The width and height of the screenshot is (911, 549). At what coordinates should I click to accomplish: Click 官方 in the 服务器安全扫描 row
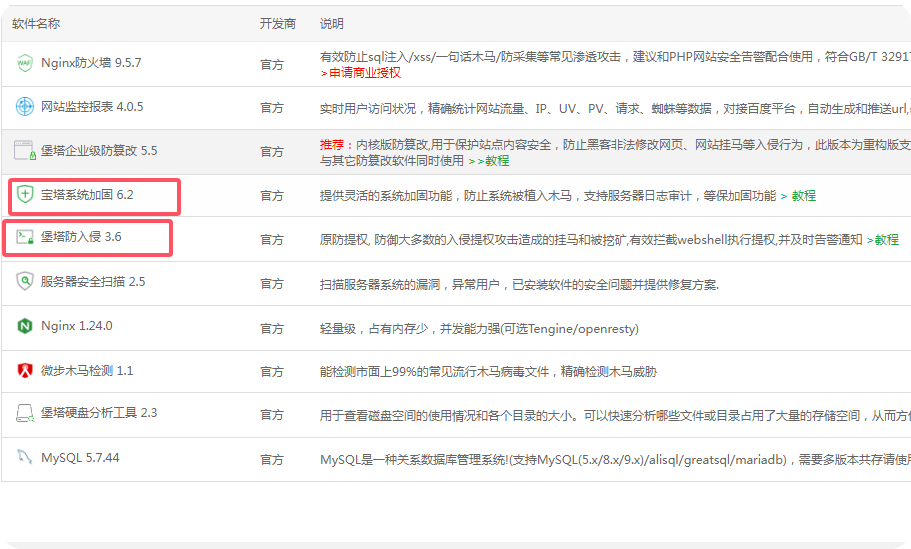tap(272, 284)
